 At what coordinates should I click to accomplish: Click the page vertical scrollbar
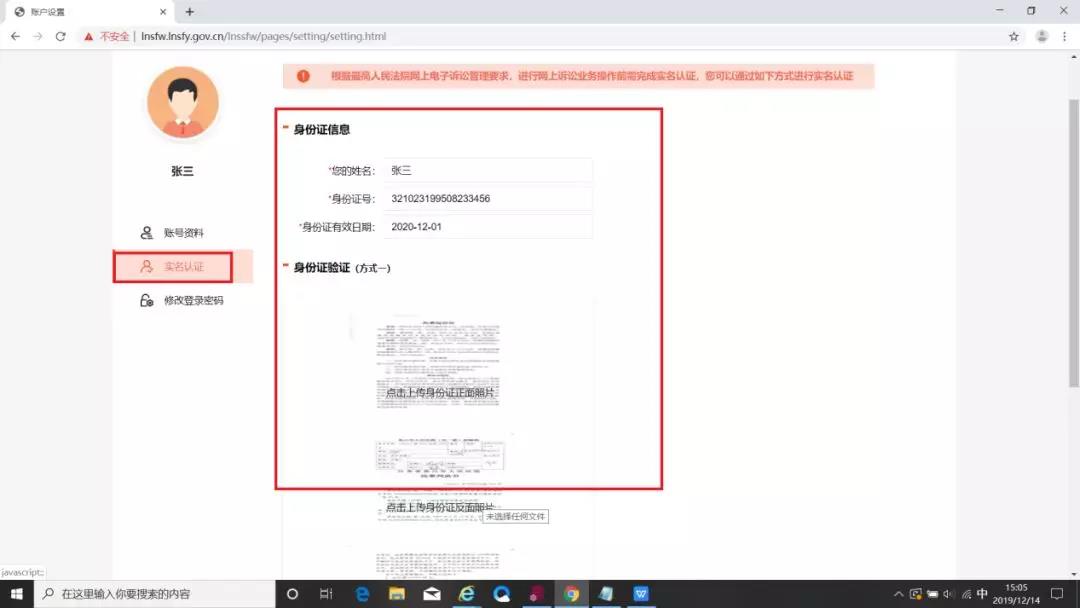pyautogui.click(x=1073, y=242)
